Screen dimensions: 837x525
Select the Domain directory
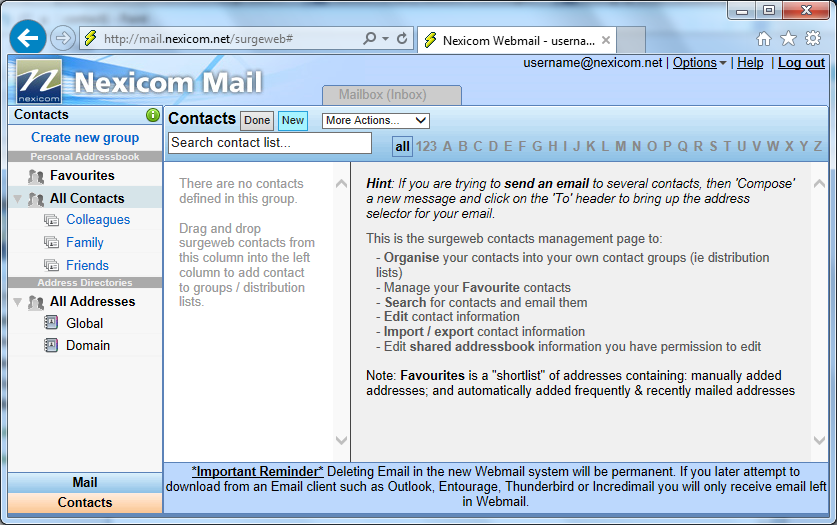[x=88, y=346]
